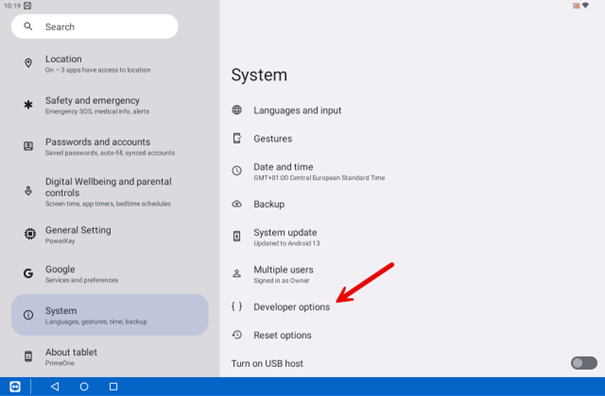Open Backup settings
Image resolution: width=605 pixels, height=396 pixels.
coord(412,204)
